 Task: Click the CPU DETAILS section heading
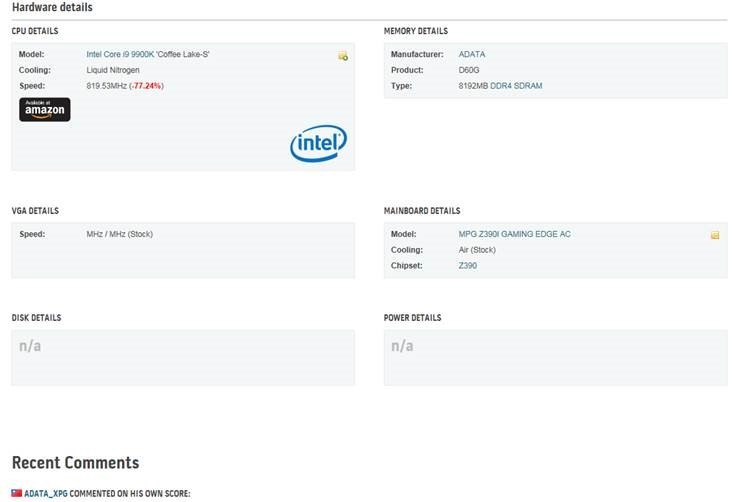tap(35, 31)
